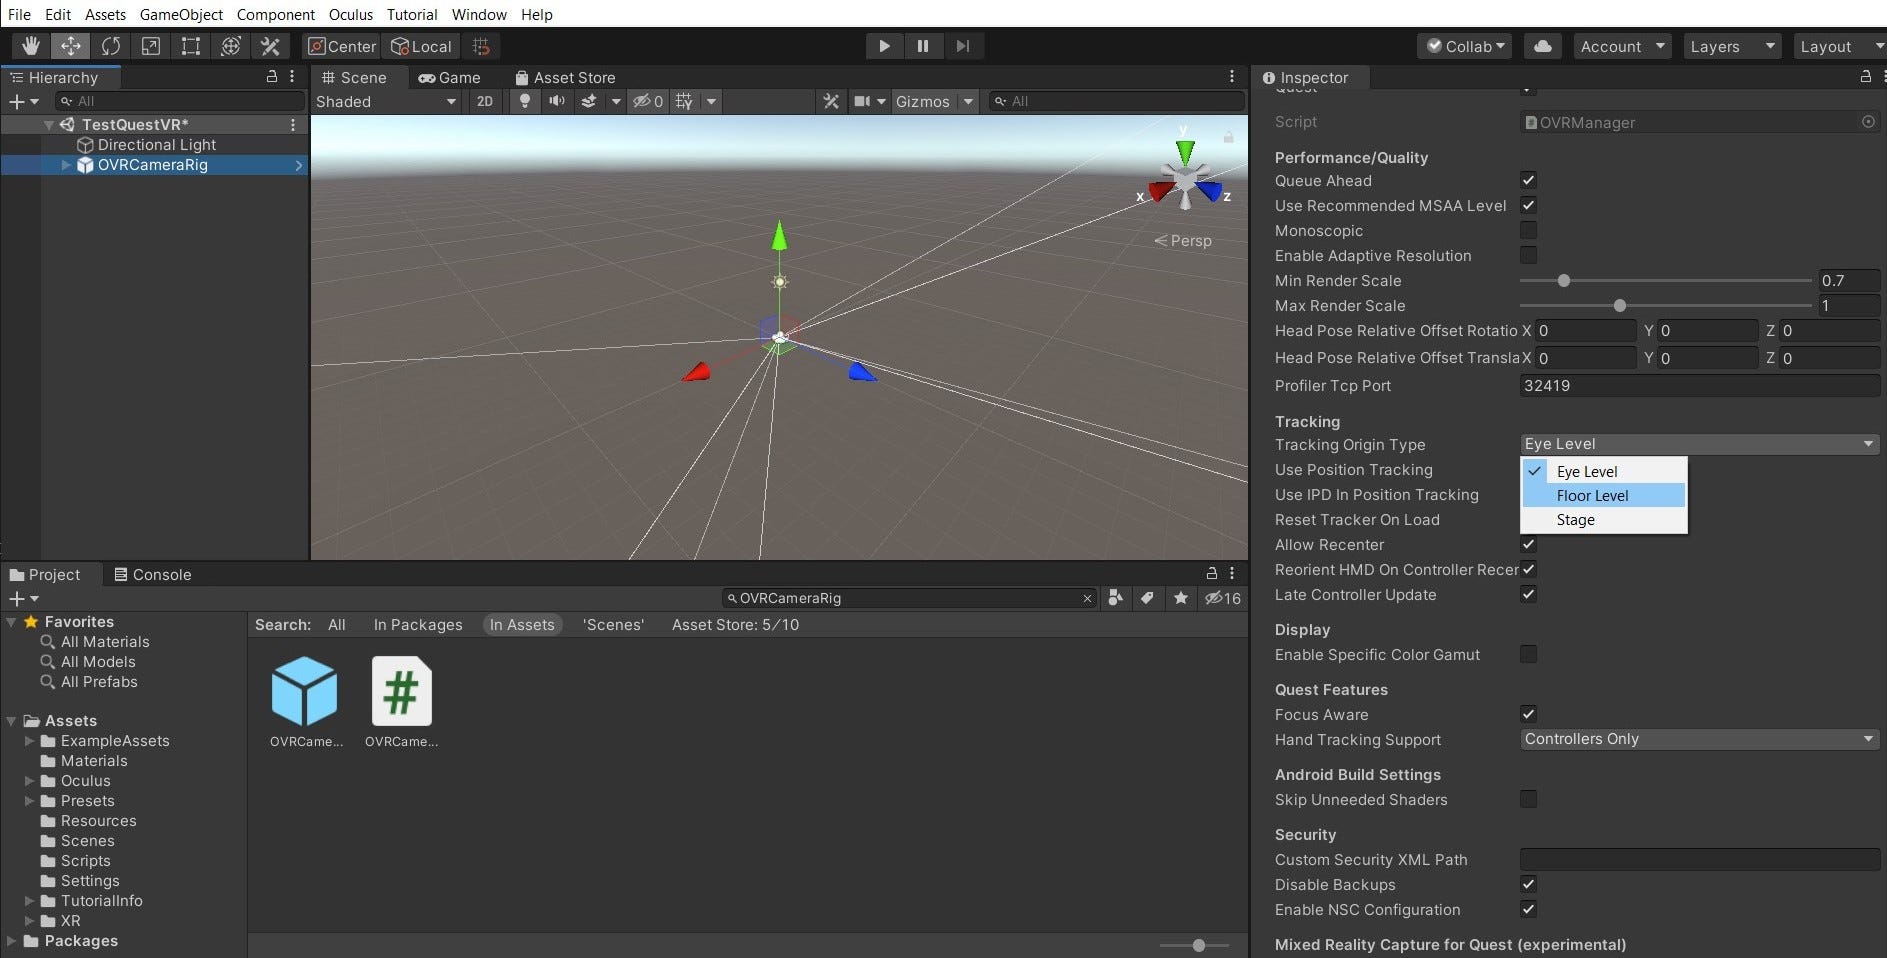Select the Move tool

pos(71,46)
